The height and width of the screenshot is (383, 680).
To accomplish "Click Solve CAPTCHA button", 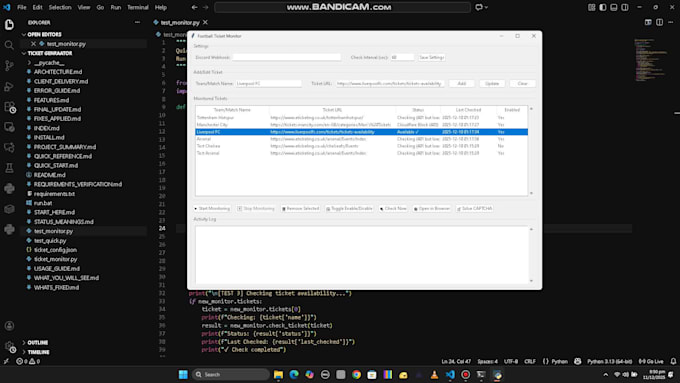I will coord(474,209).
